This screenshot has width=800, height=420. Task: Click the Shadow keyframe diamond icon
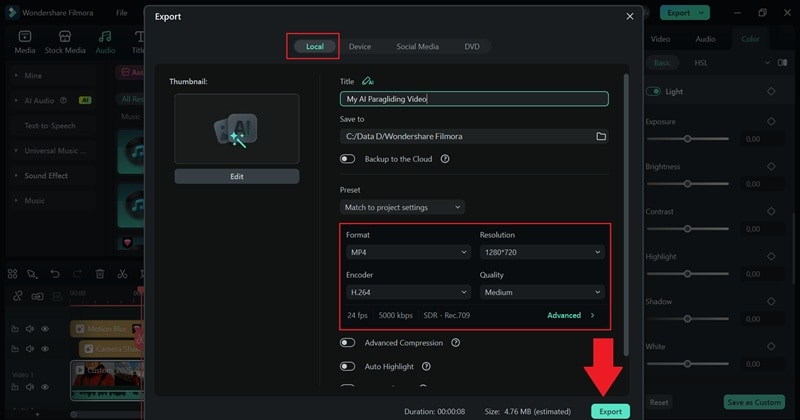[771, 301]
